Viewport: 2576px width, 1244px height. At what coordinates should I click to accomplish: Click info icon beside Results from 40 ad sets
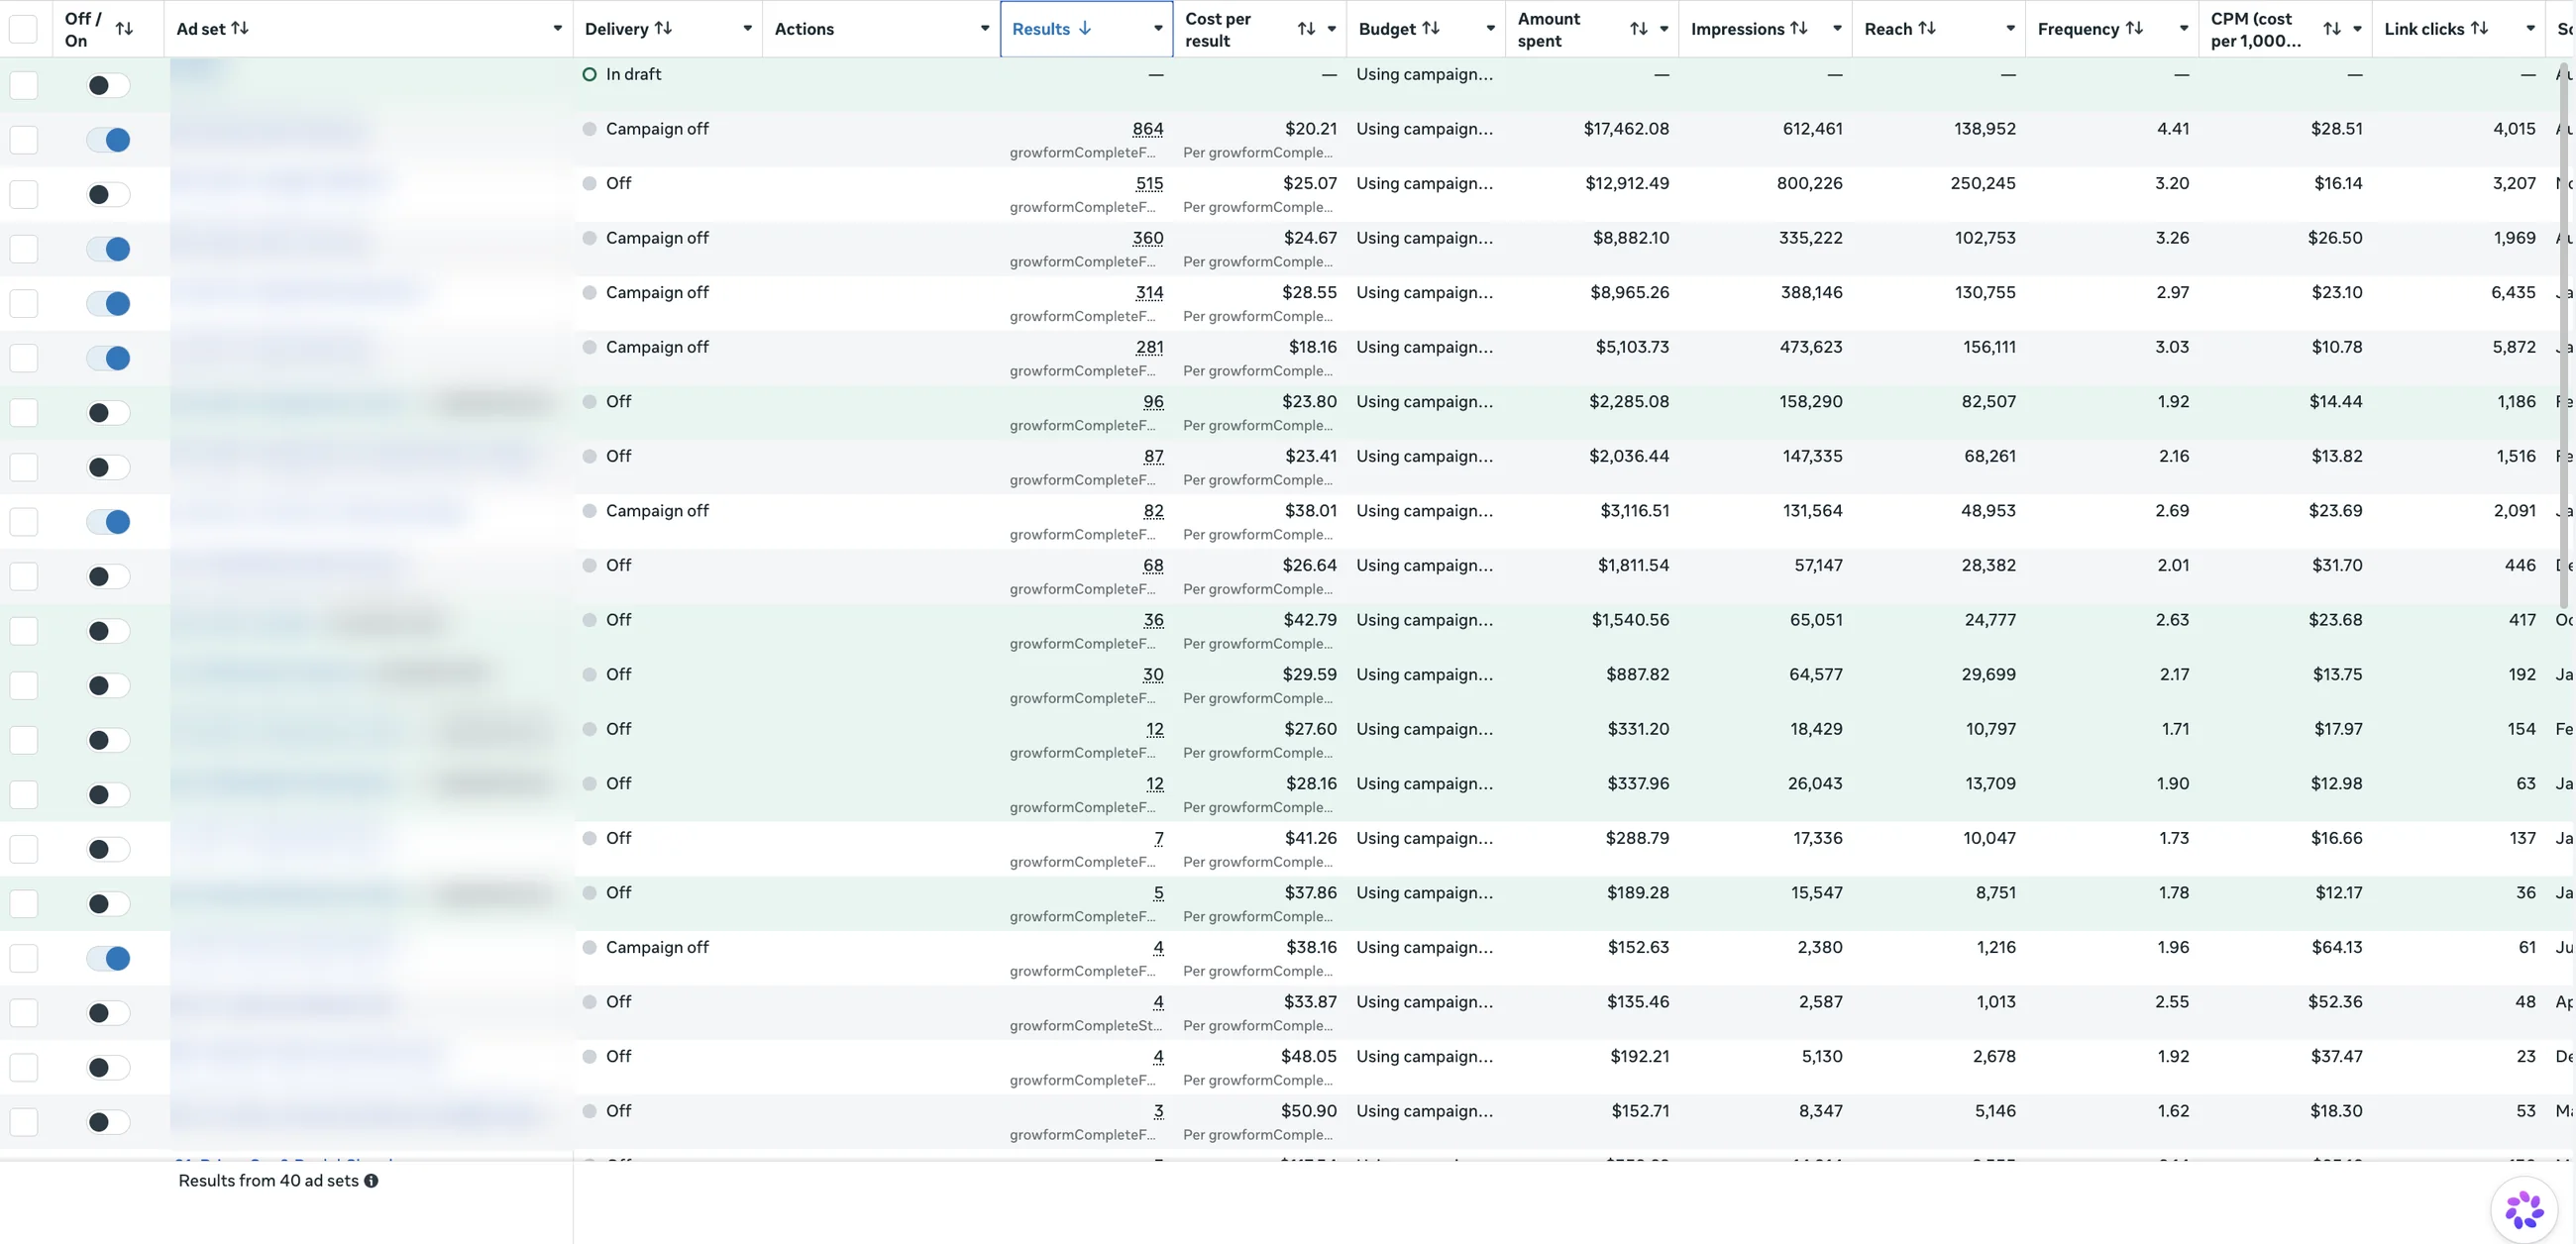(371, 1181)
